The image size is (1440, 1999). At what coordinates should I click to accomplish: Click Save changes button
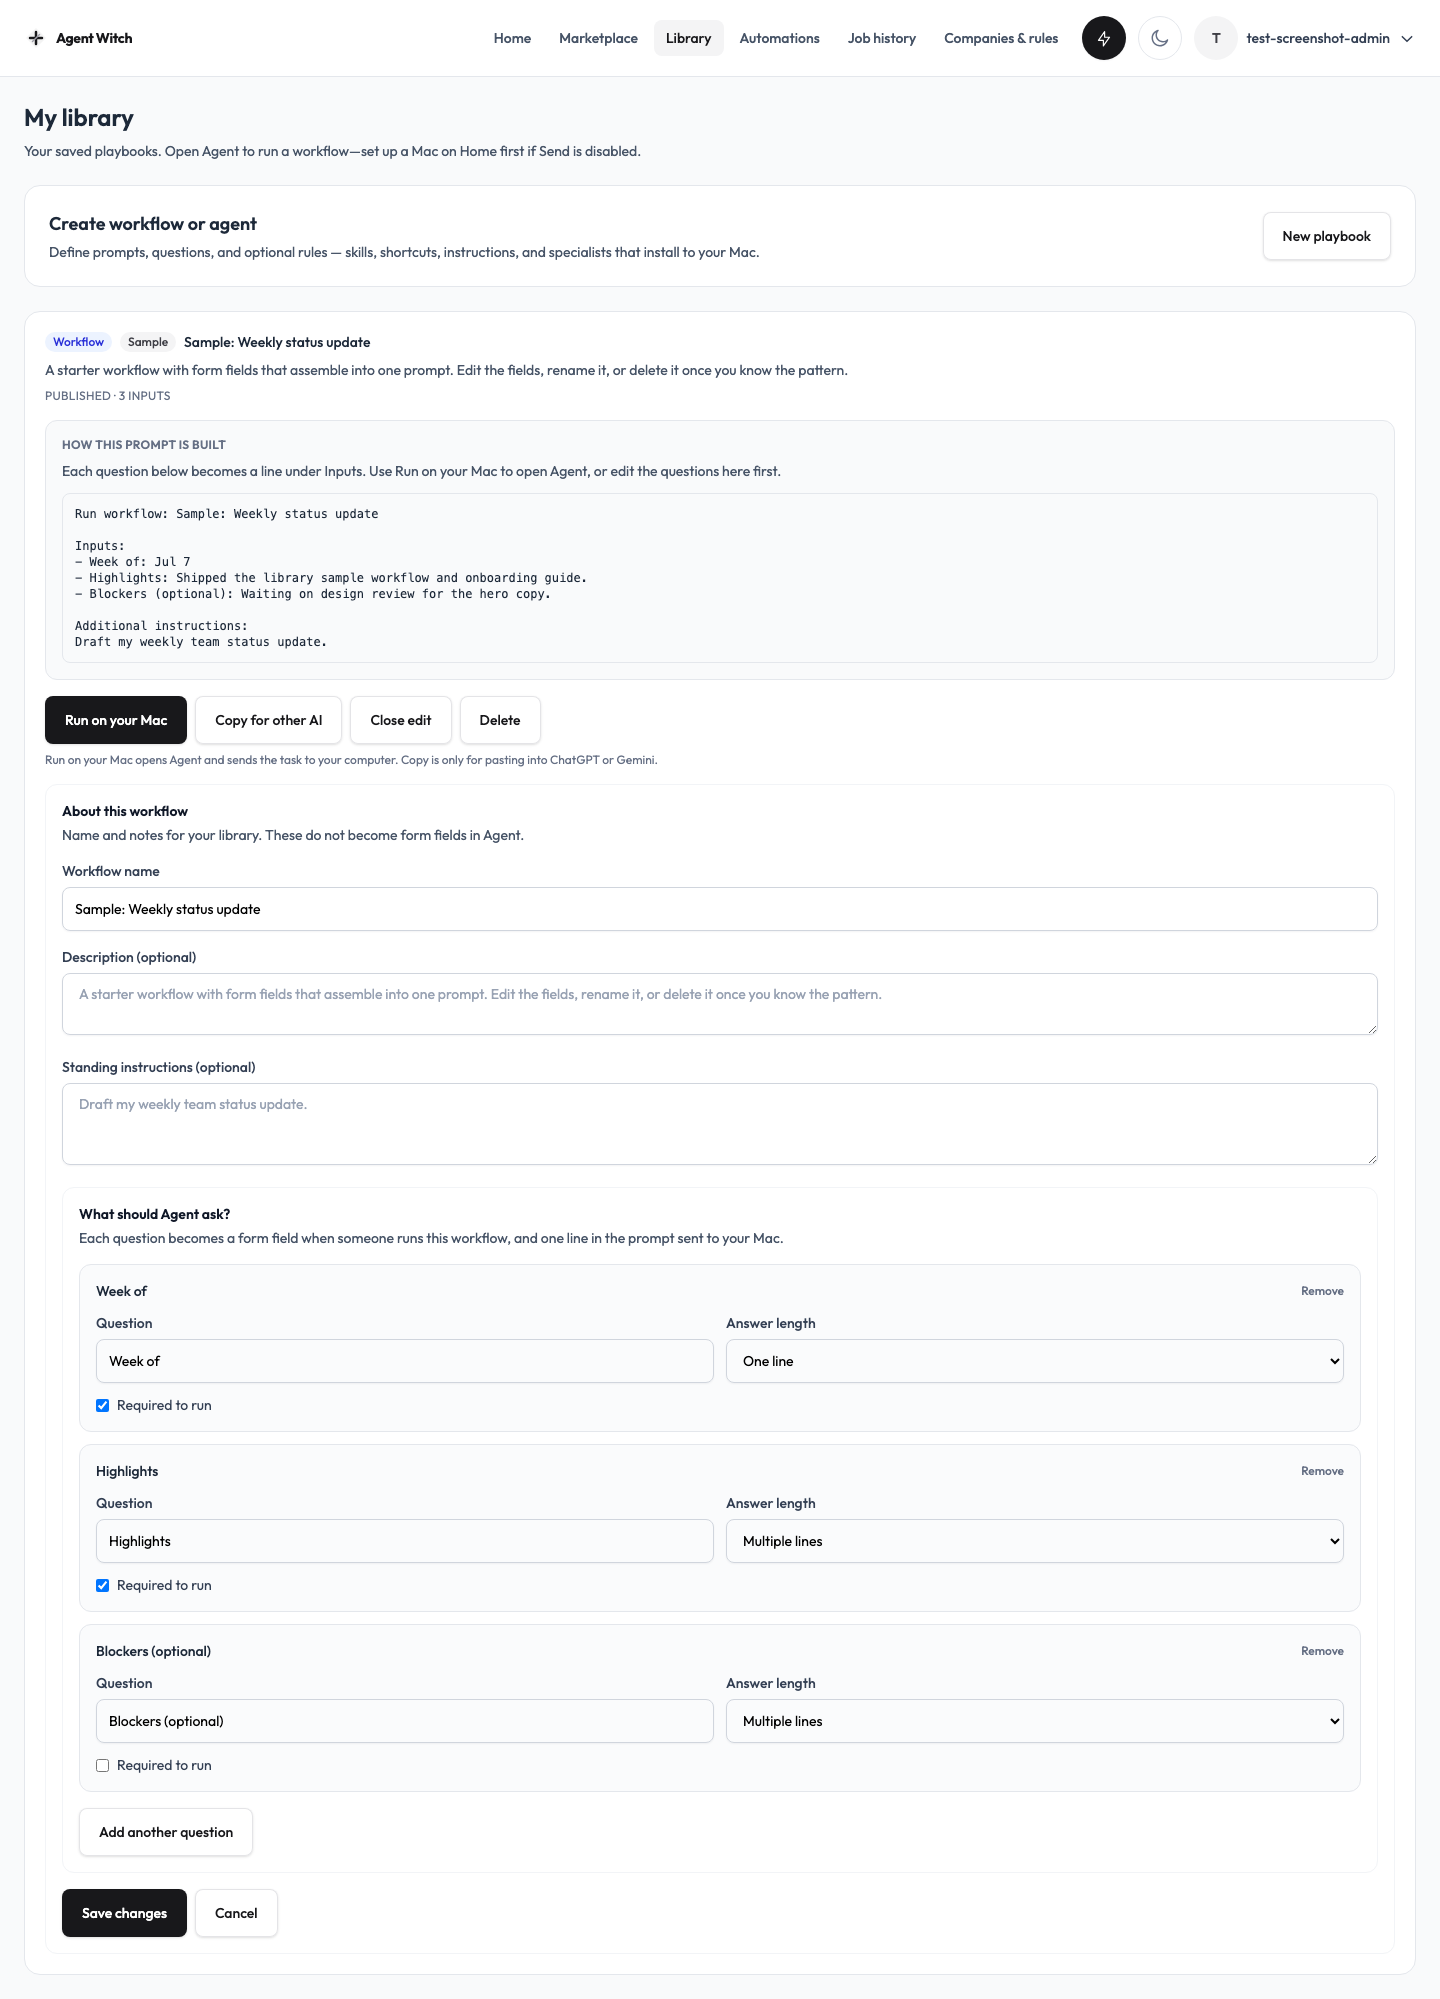point(124,1913)
